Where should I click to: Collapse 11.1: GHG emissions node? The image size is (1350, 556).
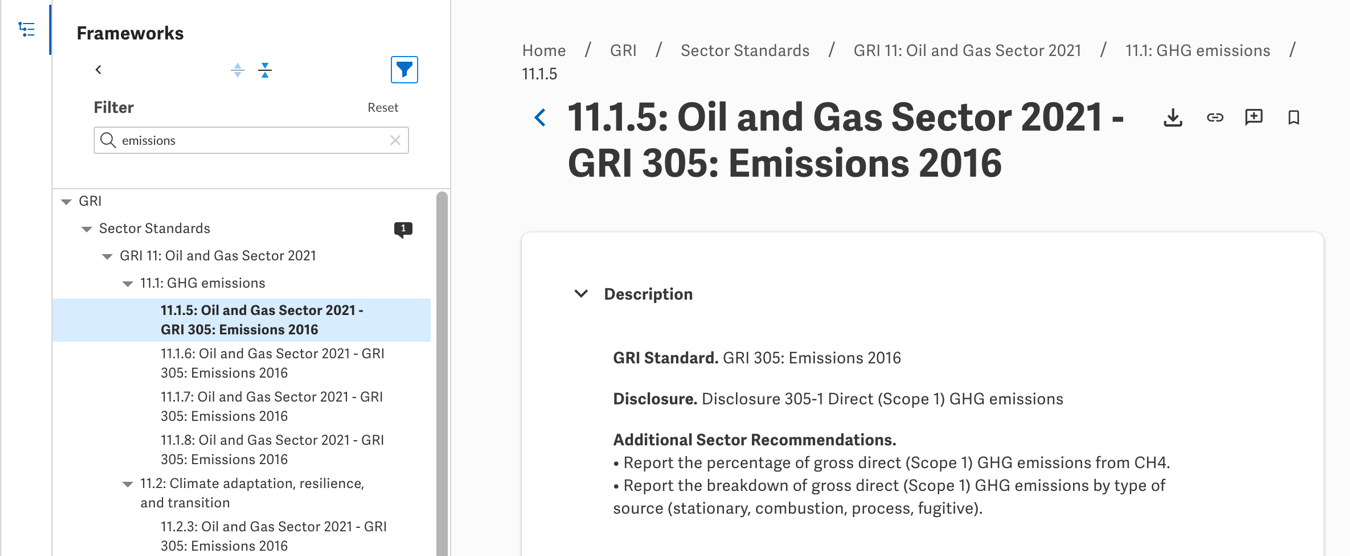click(x=128, y=284)
